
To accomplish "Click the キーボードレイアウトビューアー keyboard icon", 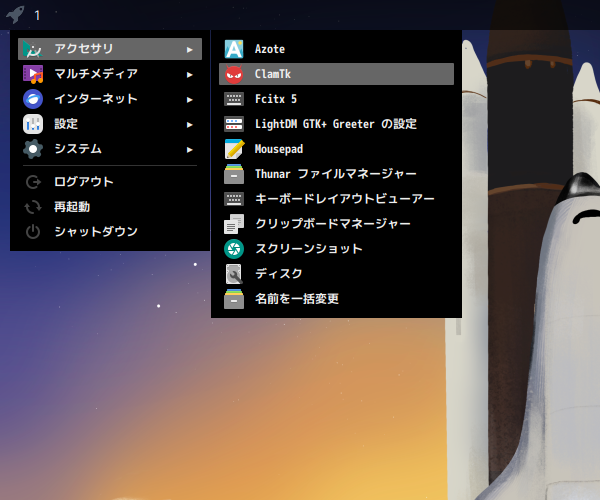I will coord(234,199).
